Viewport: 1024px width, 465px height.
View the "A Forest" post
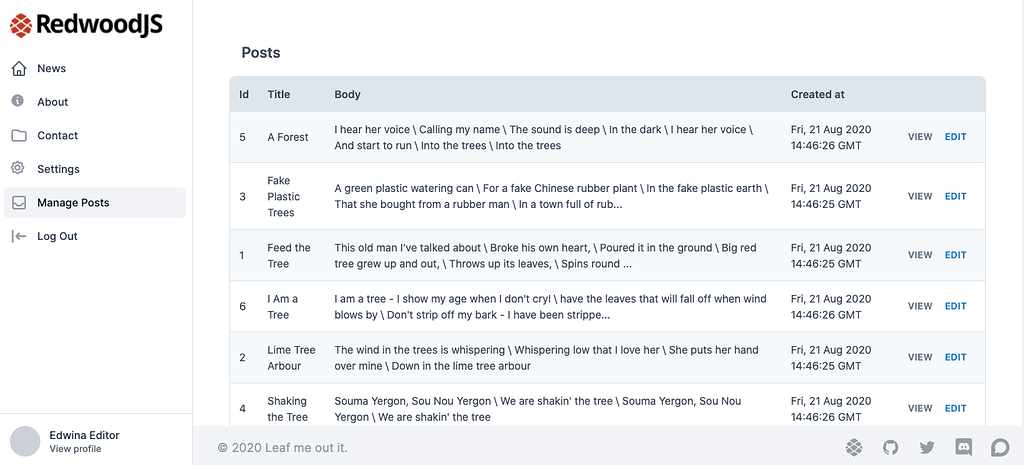919,137
